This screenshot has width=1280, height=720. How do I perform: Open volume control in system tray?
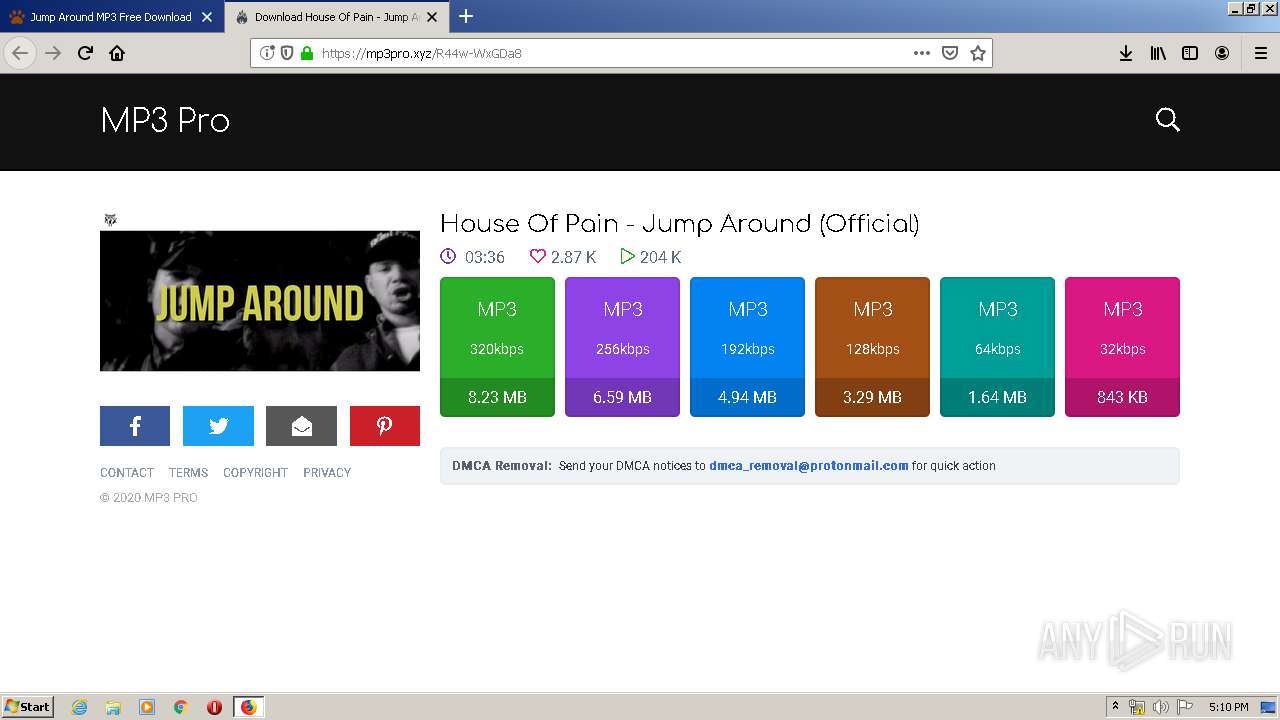1161,707
